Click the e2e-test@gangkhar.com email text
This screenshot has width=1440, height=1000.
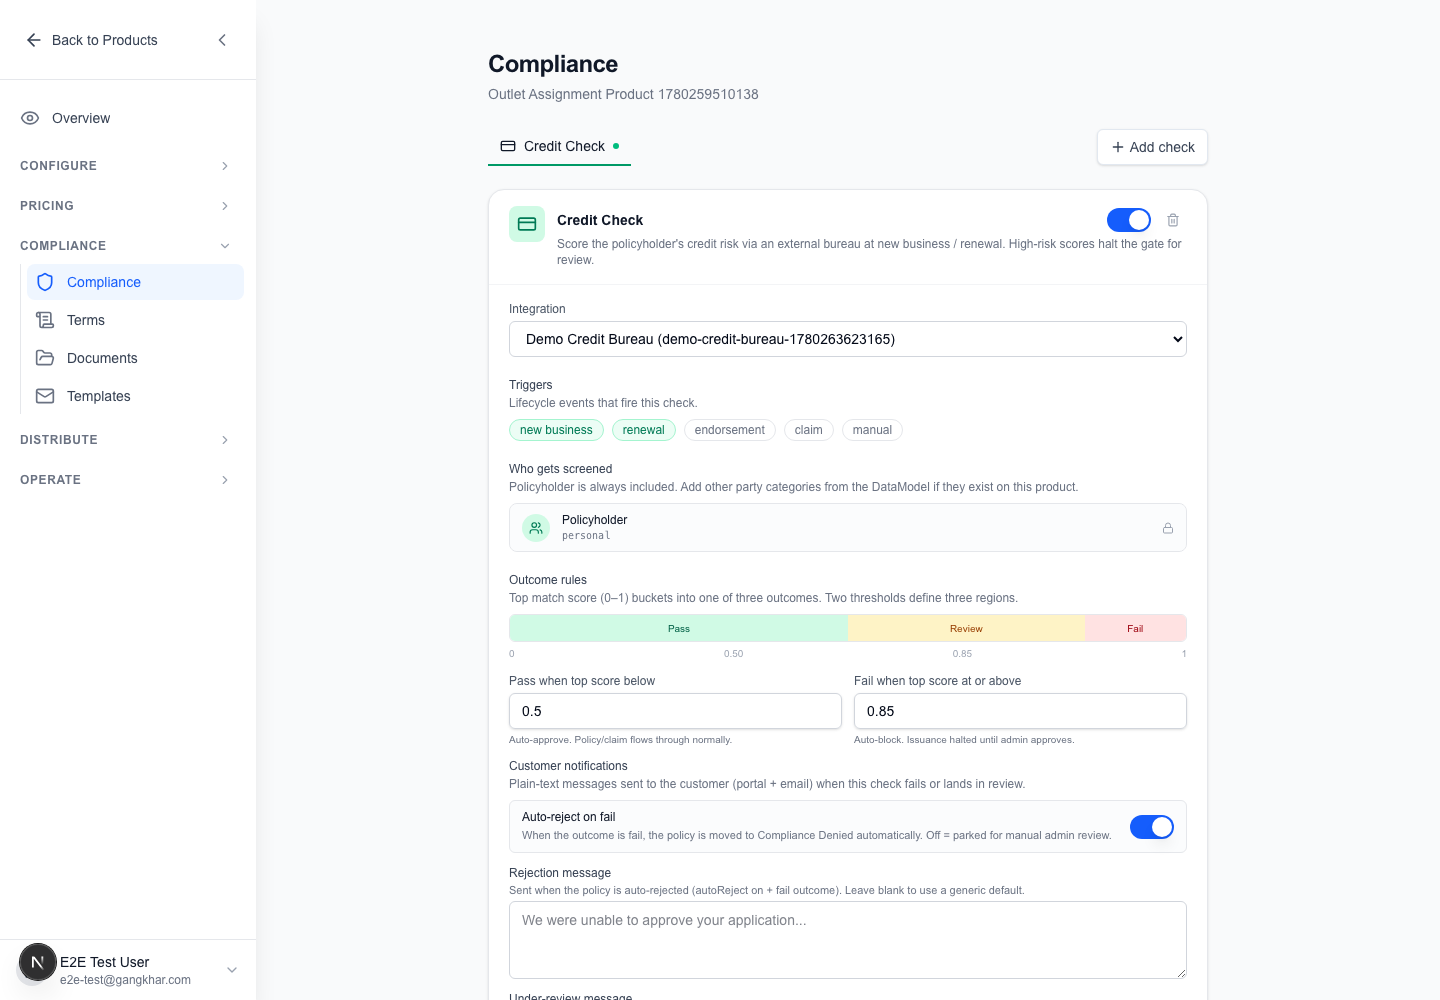click(x=125, y=980)
